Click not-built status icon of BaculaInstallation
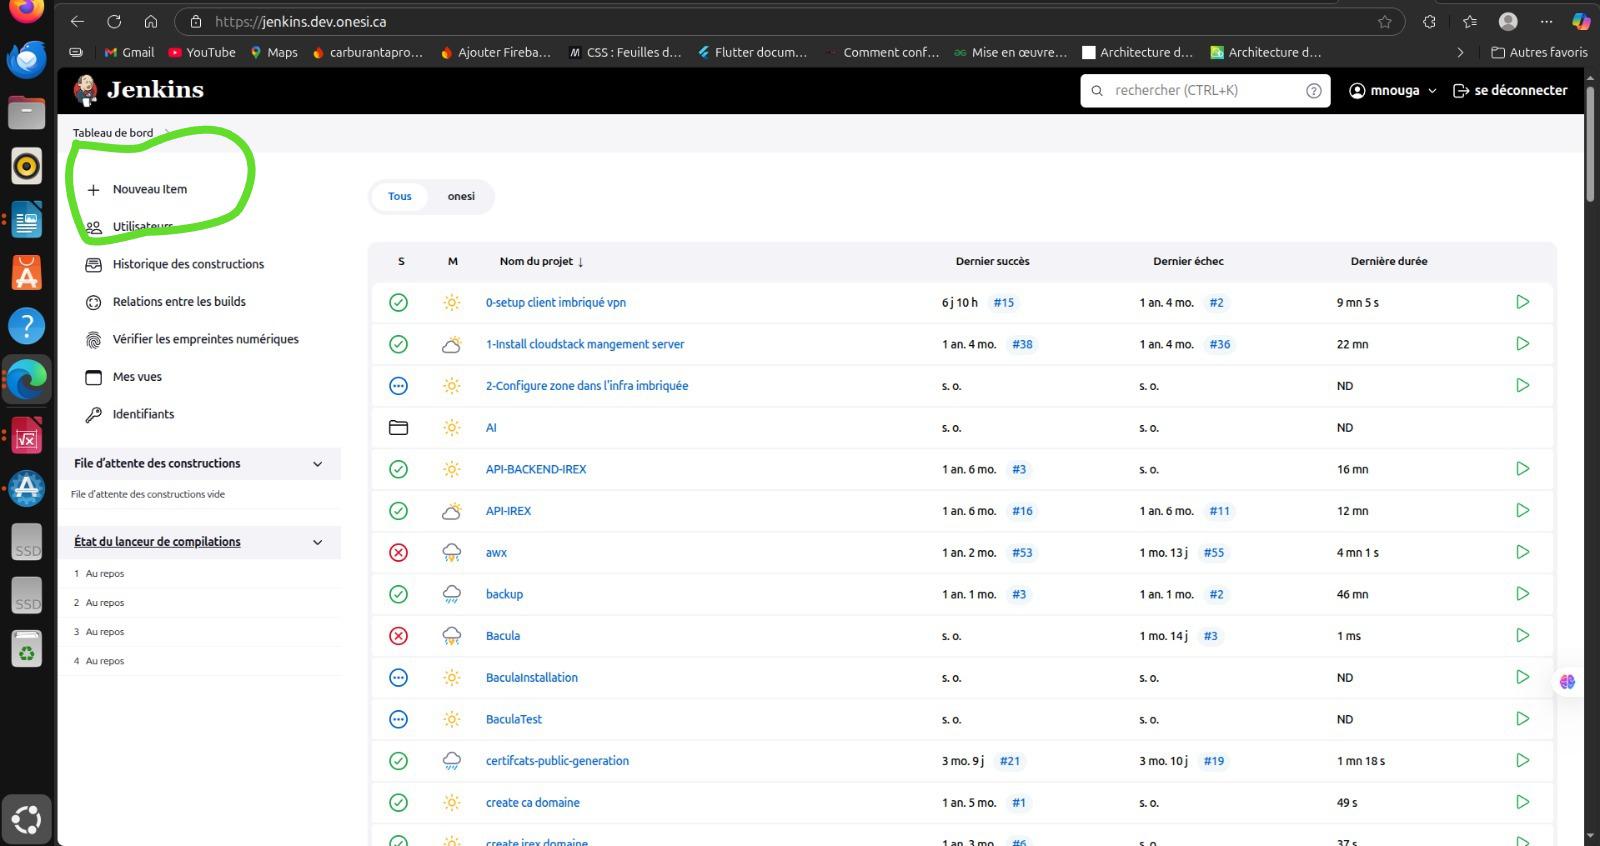 pyautogui.click(x=398, y=677)
